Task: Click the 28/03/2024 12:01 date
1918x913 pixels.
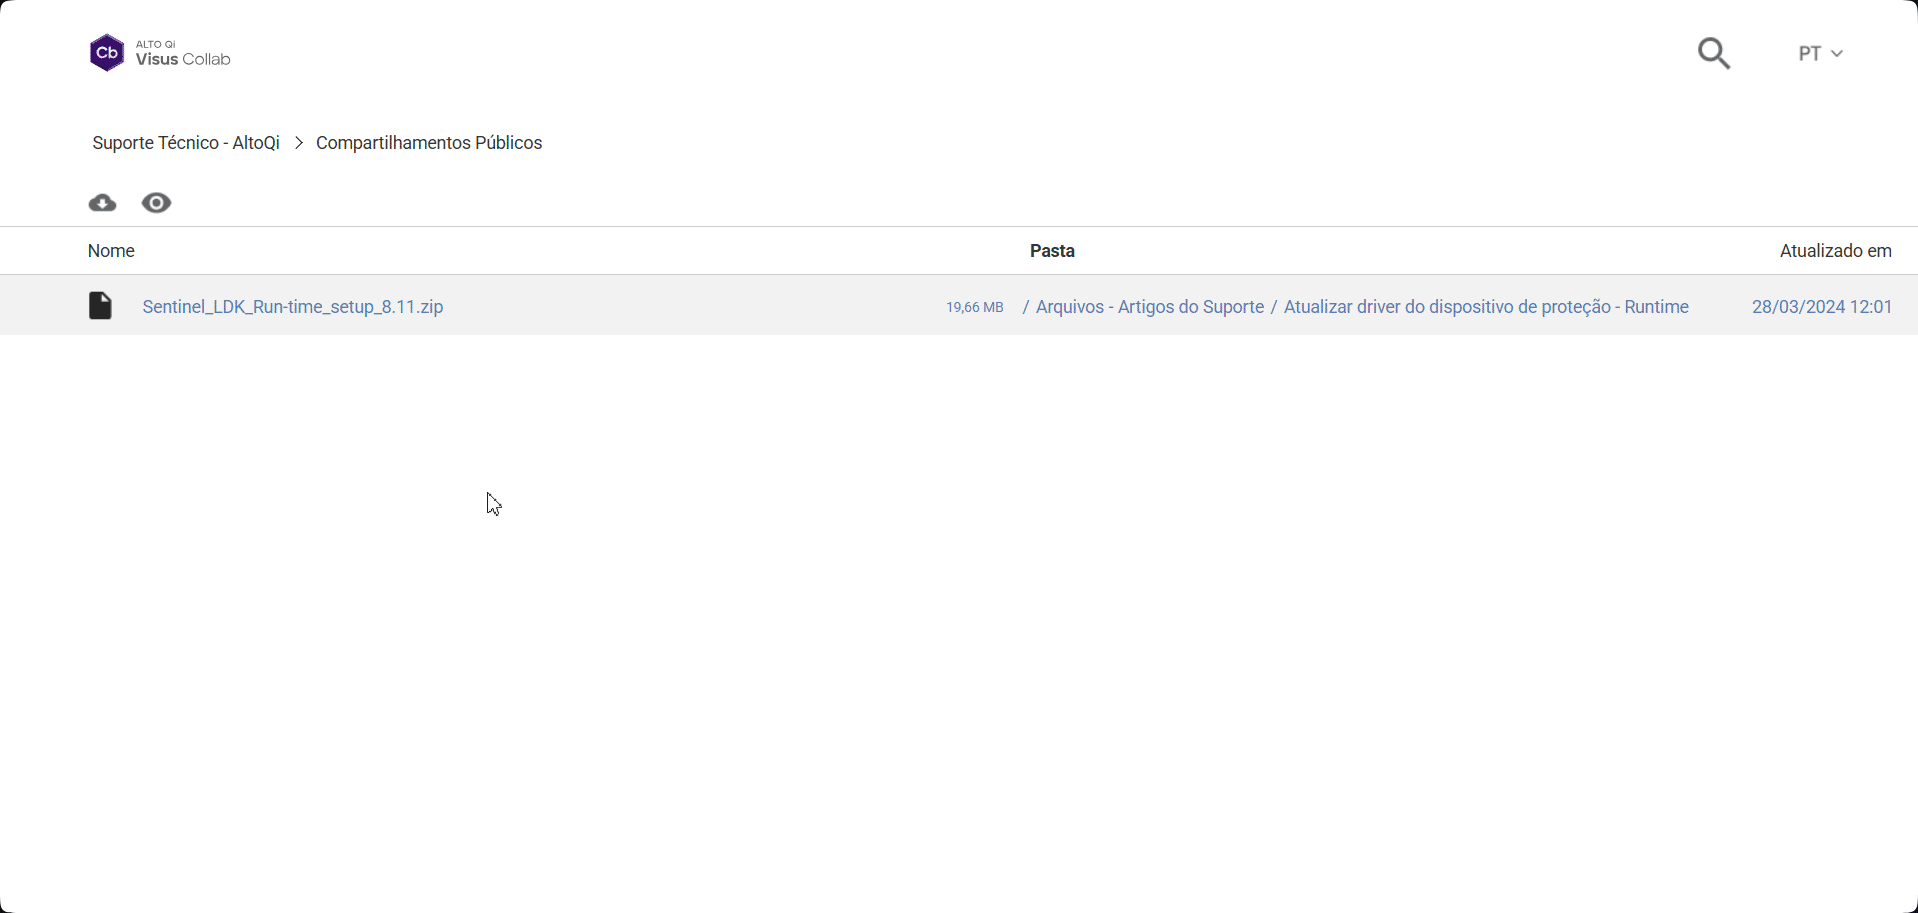Action: point(1821,307)
